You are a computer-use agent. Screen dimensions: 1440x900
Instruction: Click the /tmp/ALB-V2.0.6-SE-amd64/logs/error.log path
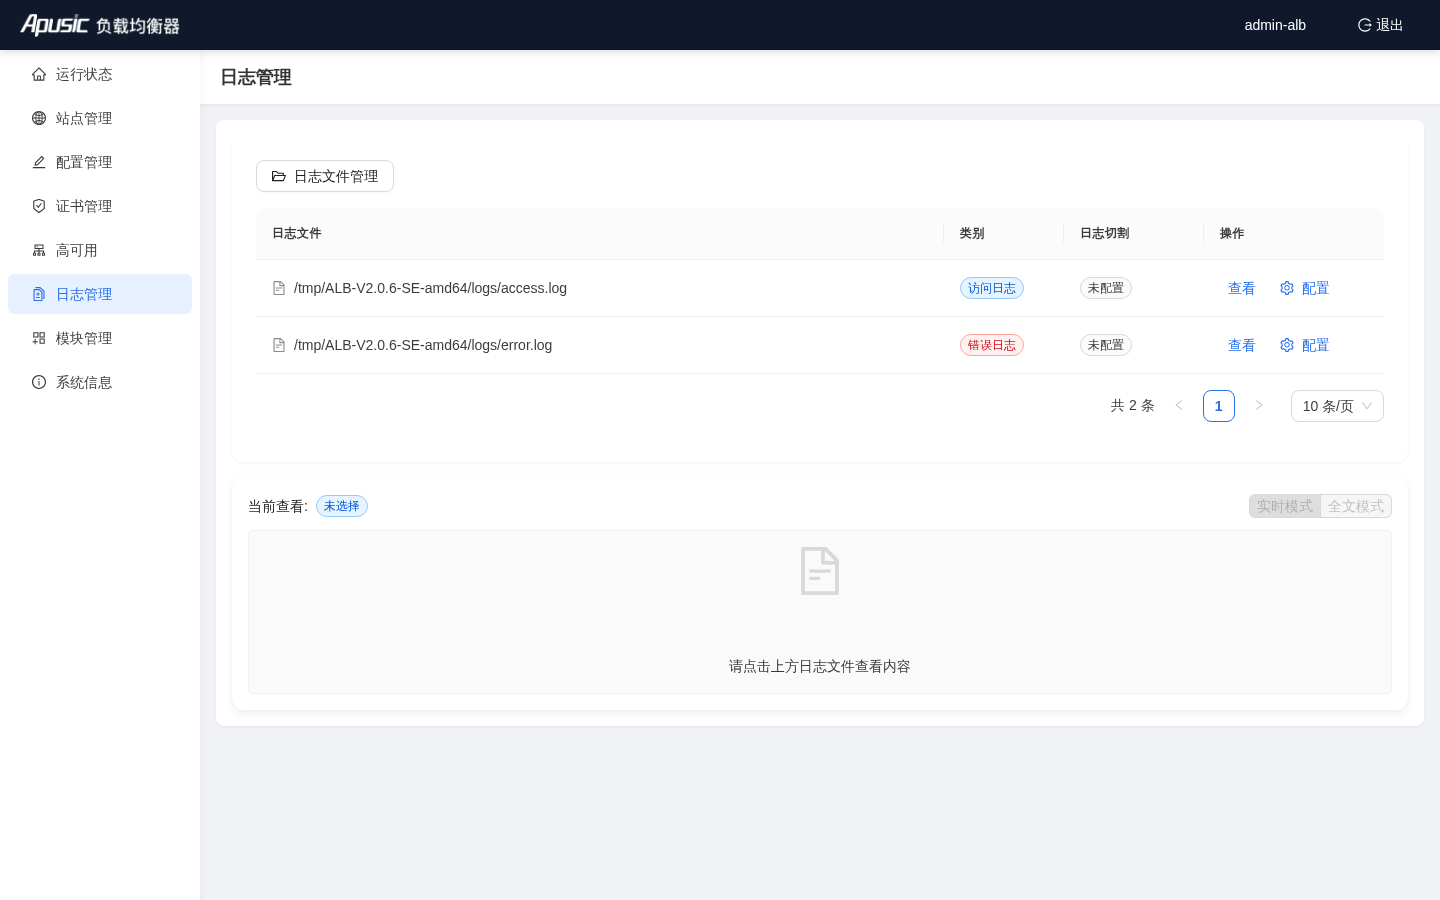[423, 345]
